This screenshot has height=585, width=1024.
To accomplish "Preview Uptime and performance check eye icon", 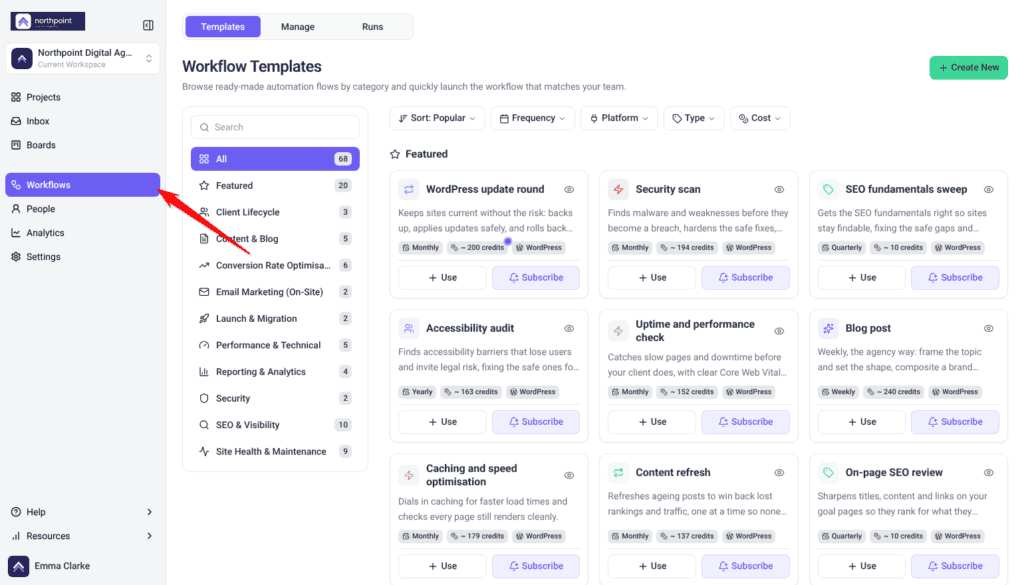I will (x=779, y=332).
